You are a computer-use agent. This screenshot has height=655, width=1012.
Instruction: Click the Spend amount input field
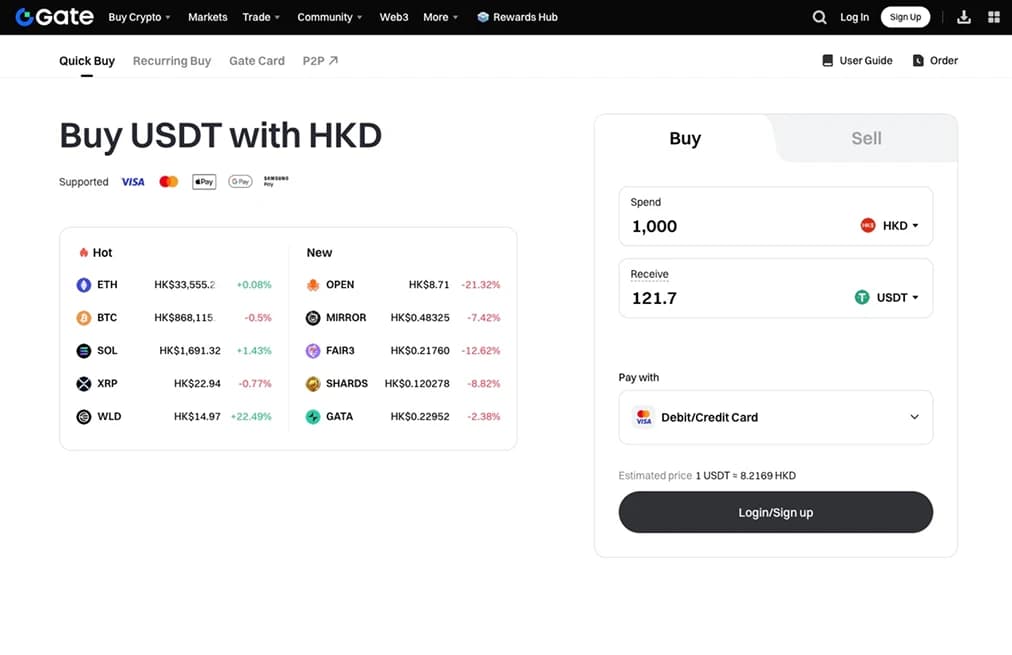pos(735,227)
